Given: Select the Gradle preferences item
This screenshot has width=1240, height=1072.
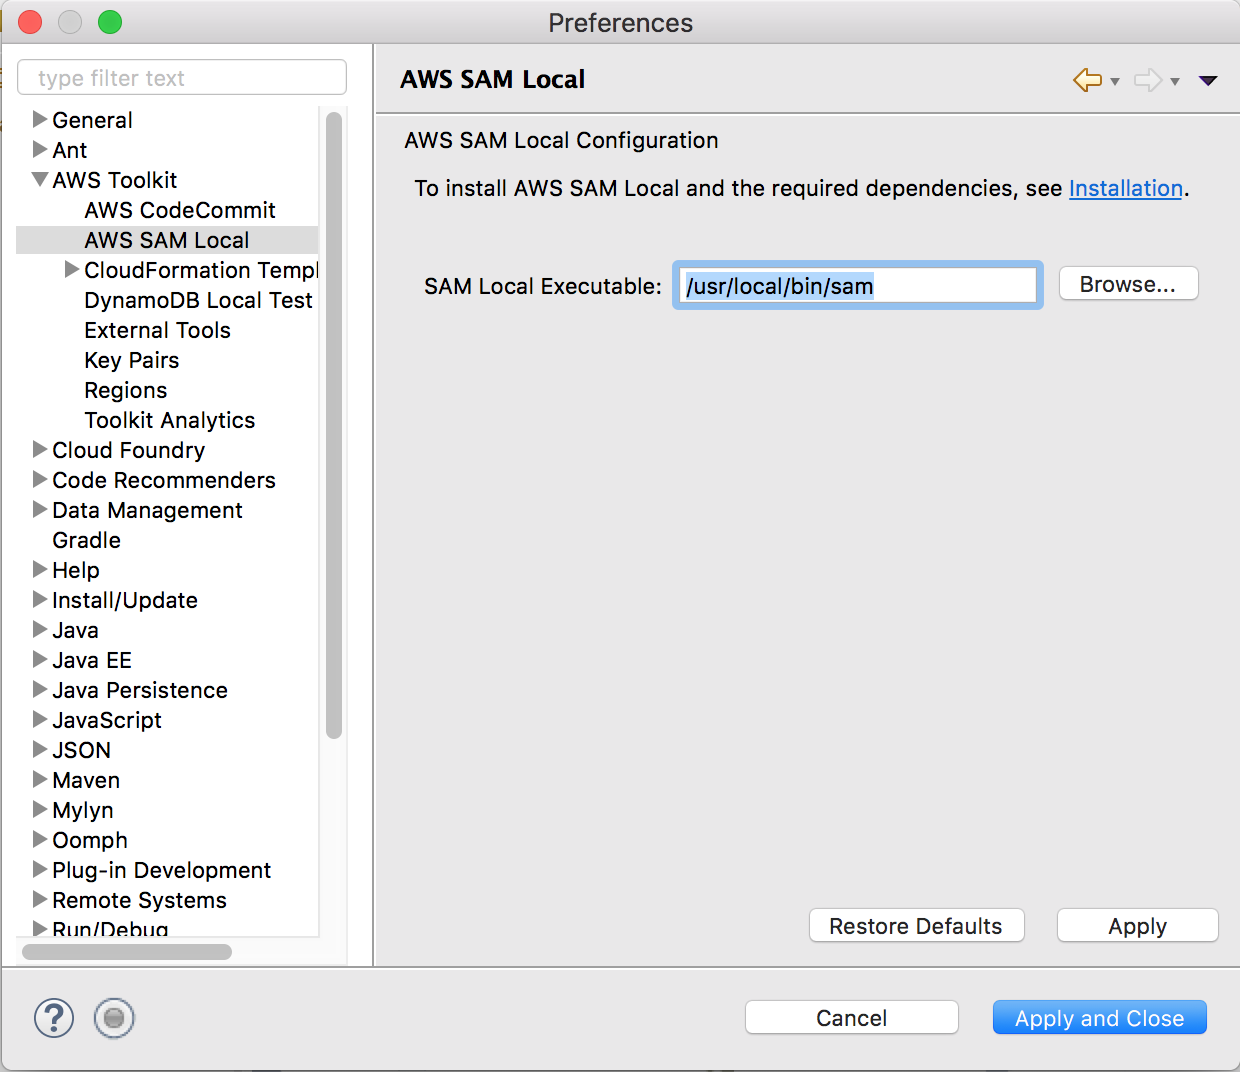Looking at the screenshot, I should (87, 540).
